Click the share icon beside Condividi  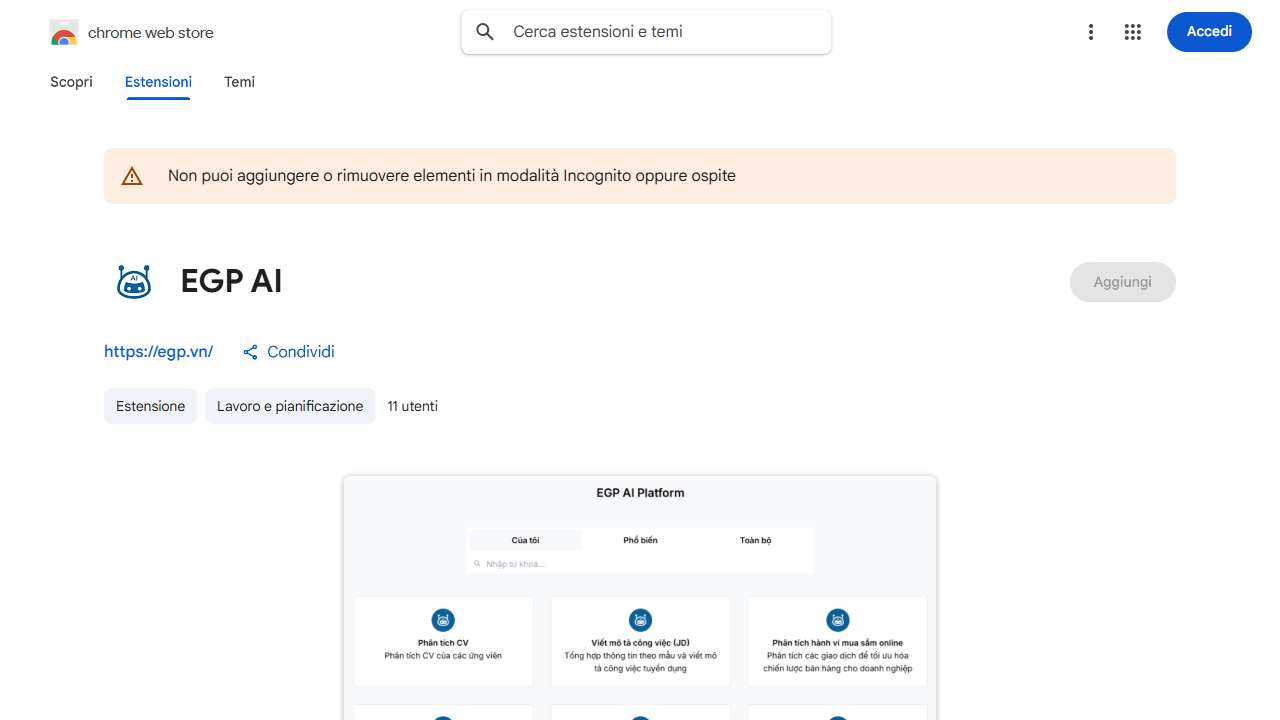pyautogui.click(x=250, y=352)
